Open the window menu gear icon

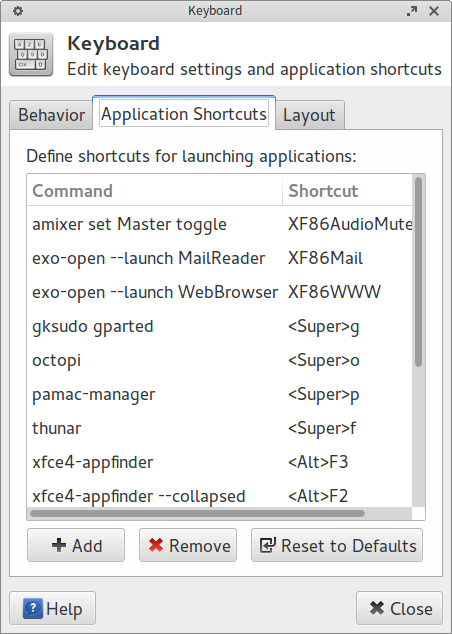18,11
